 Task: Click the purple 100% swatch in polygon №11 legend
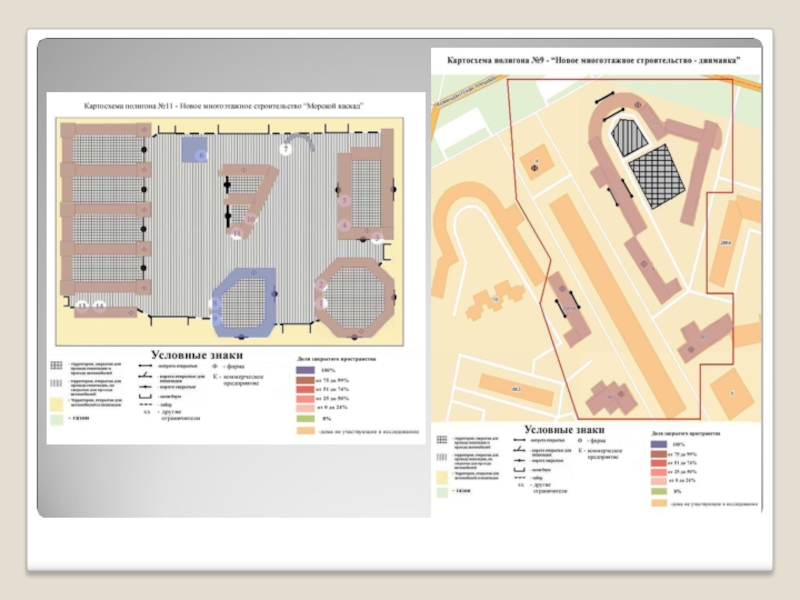305,370
